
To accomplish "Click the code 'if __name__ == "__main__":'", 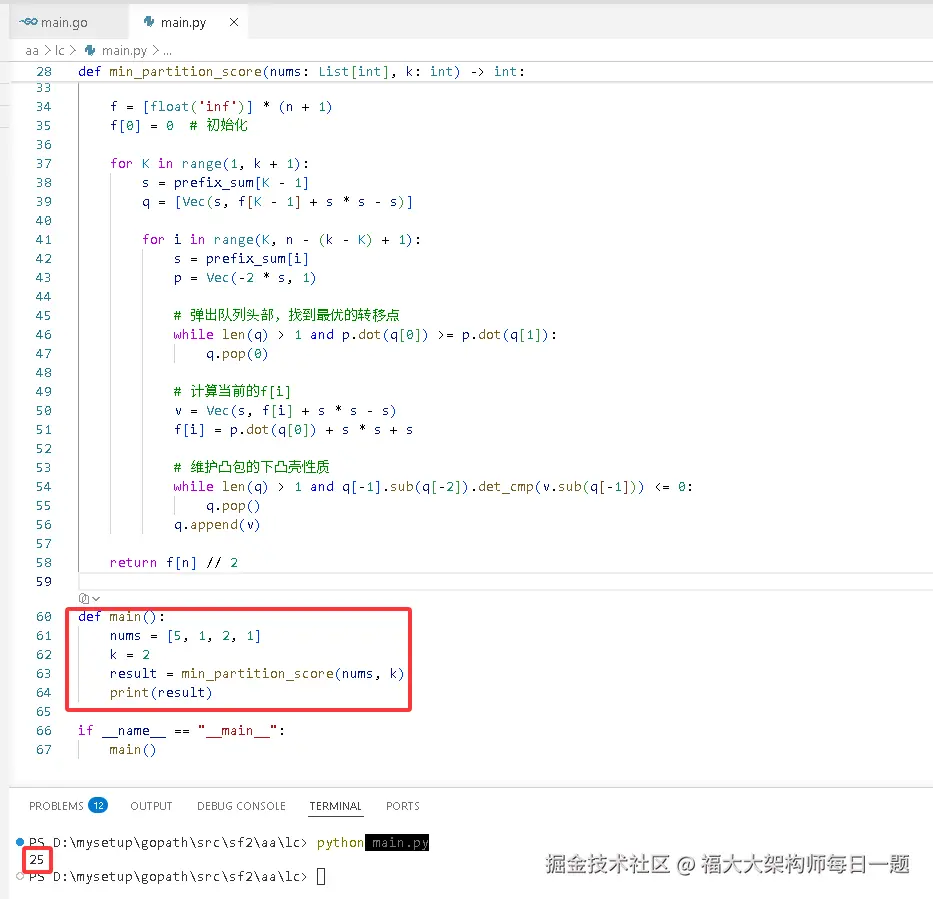I will click(x=181, y=731).
